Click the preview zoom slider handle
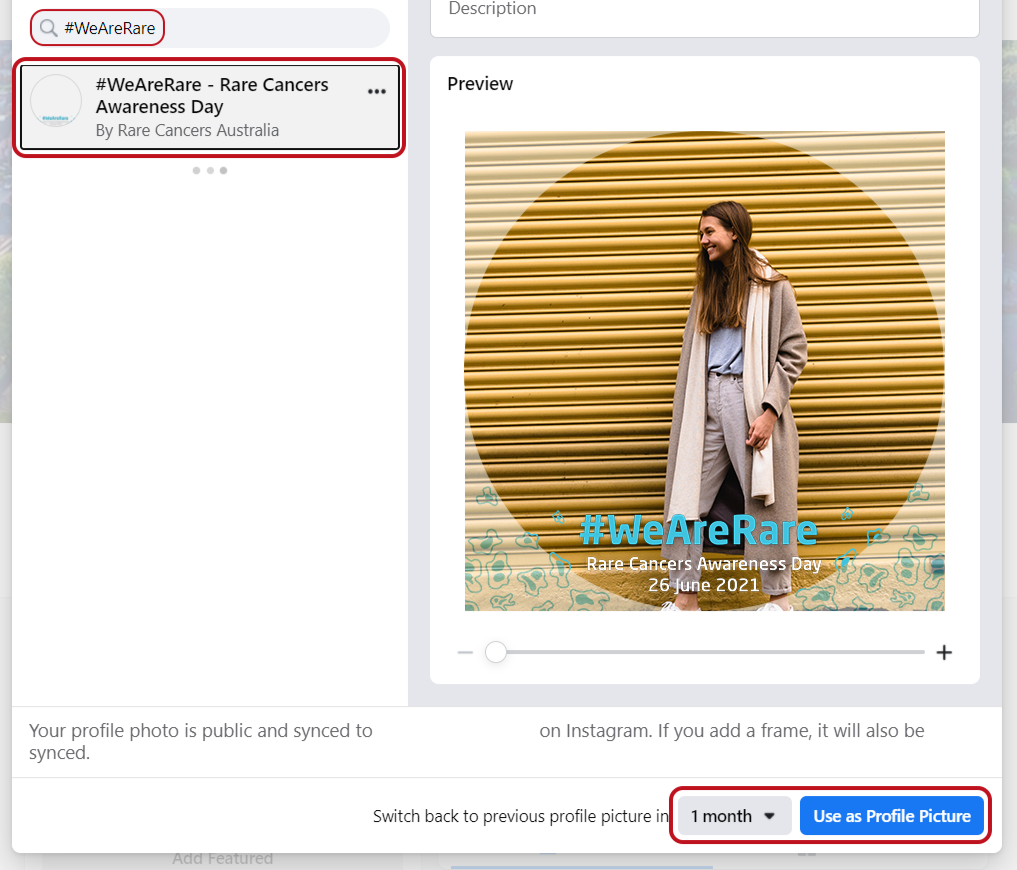Image resolution: width=1017 pixels, height=870 pixels. (x=496, y=652)
